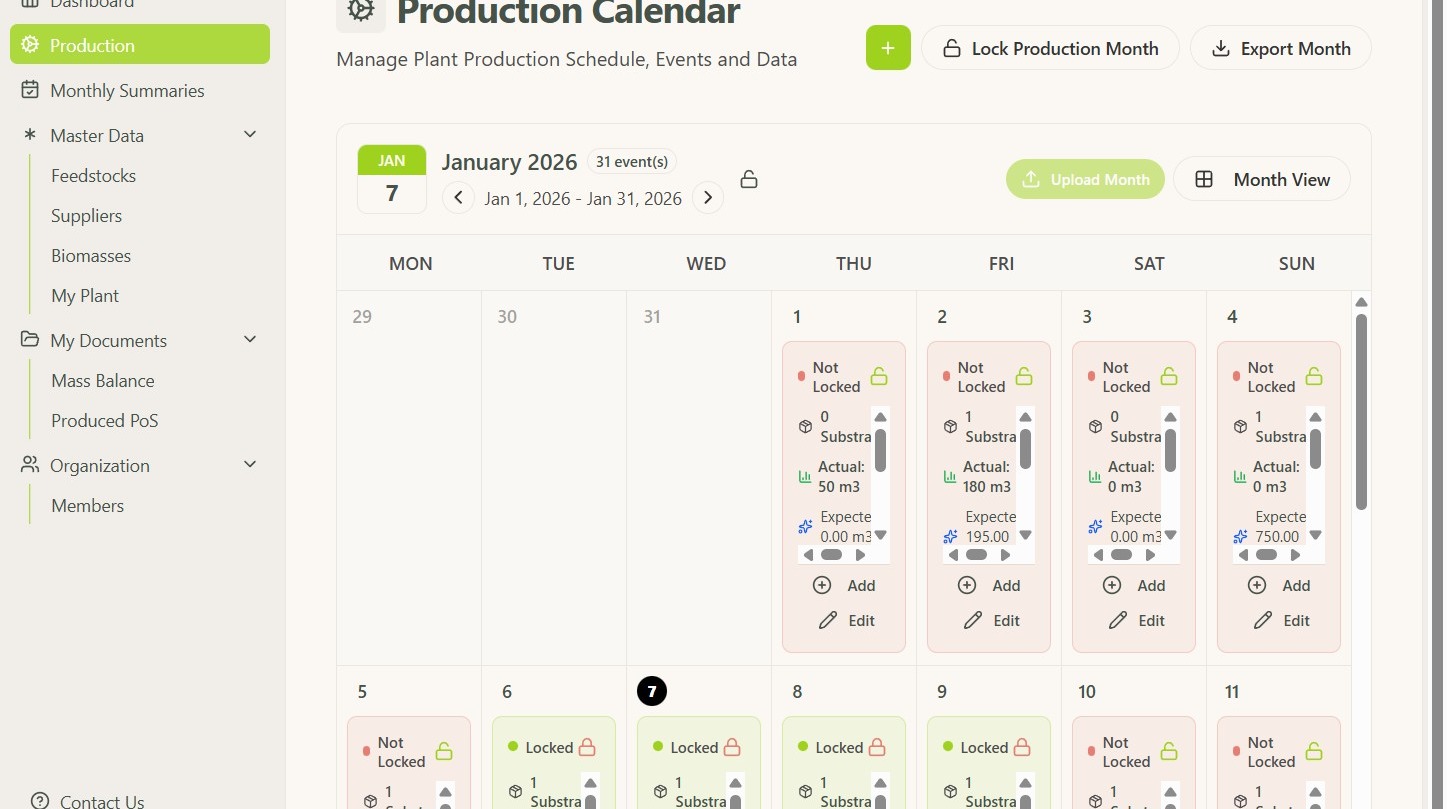Click the Export Month button
The height and width of the screenshot is (809, 1447).
coord(1280,48)
